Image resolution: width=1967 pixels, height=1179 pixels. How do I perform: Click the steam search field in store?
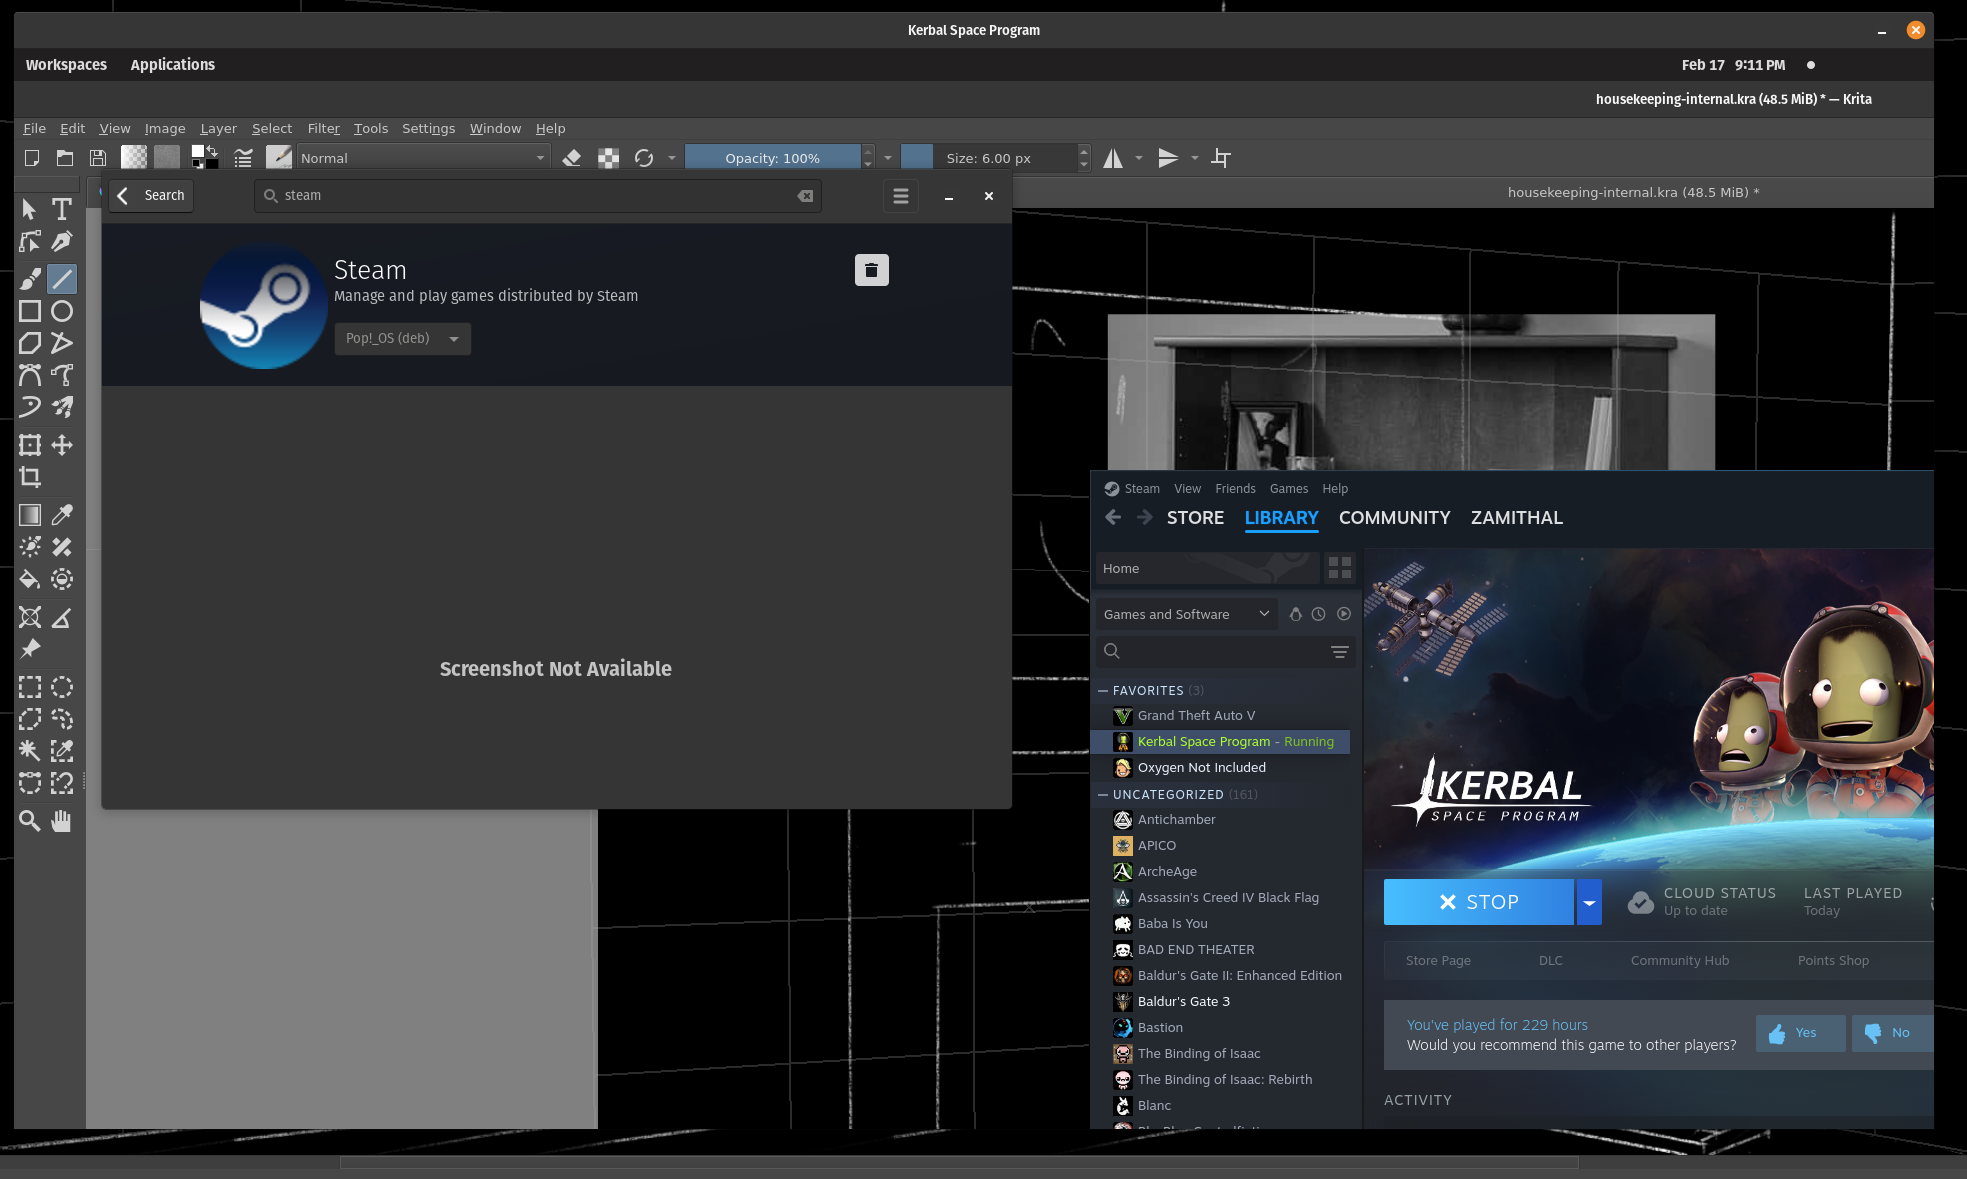(x=538, y=195)
